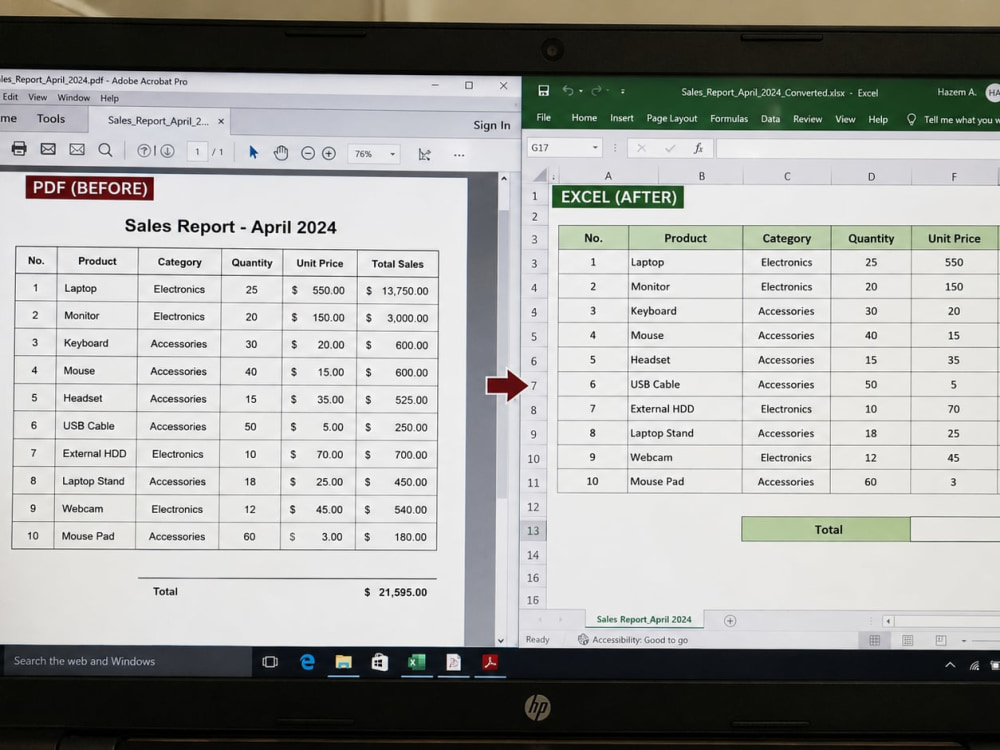Select the Acrobat arrow selection tool

(253, 152)
